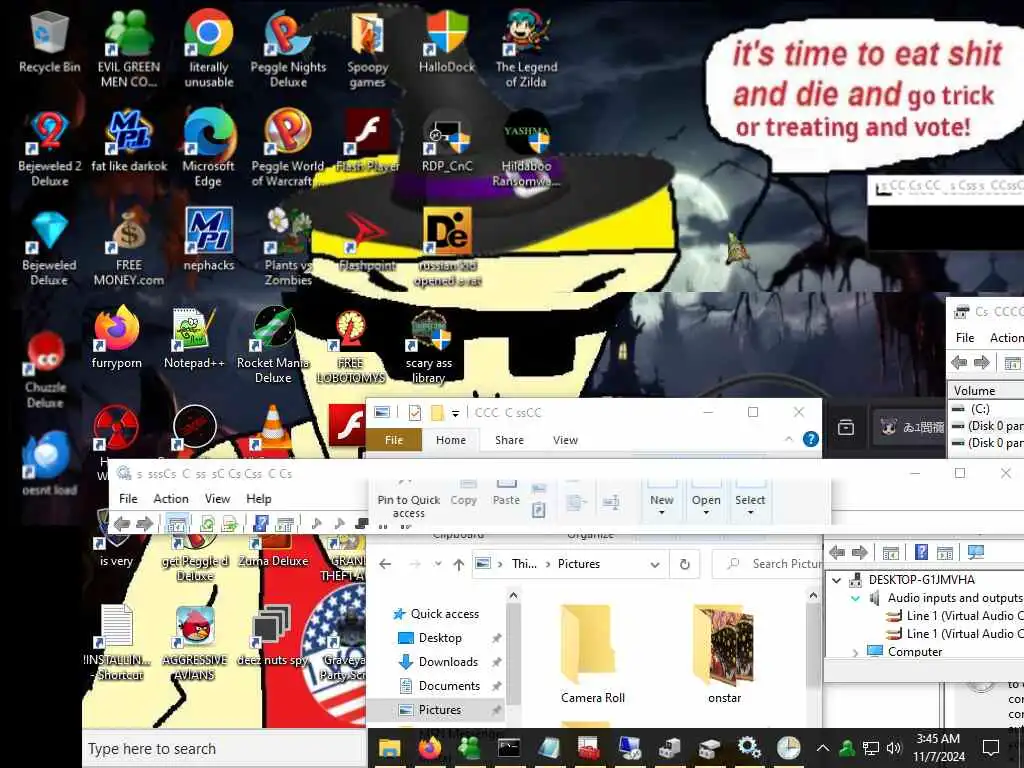Click the Refresh toolbar icon in console window
This screenshot has height=768, width=1024.
(x=207, y=523)
